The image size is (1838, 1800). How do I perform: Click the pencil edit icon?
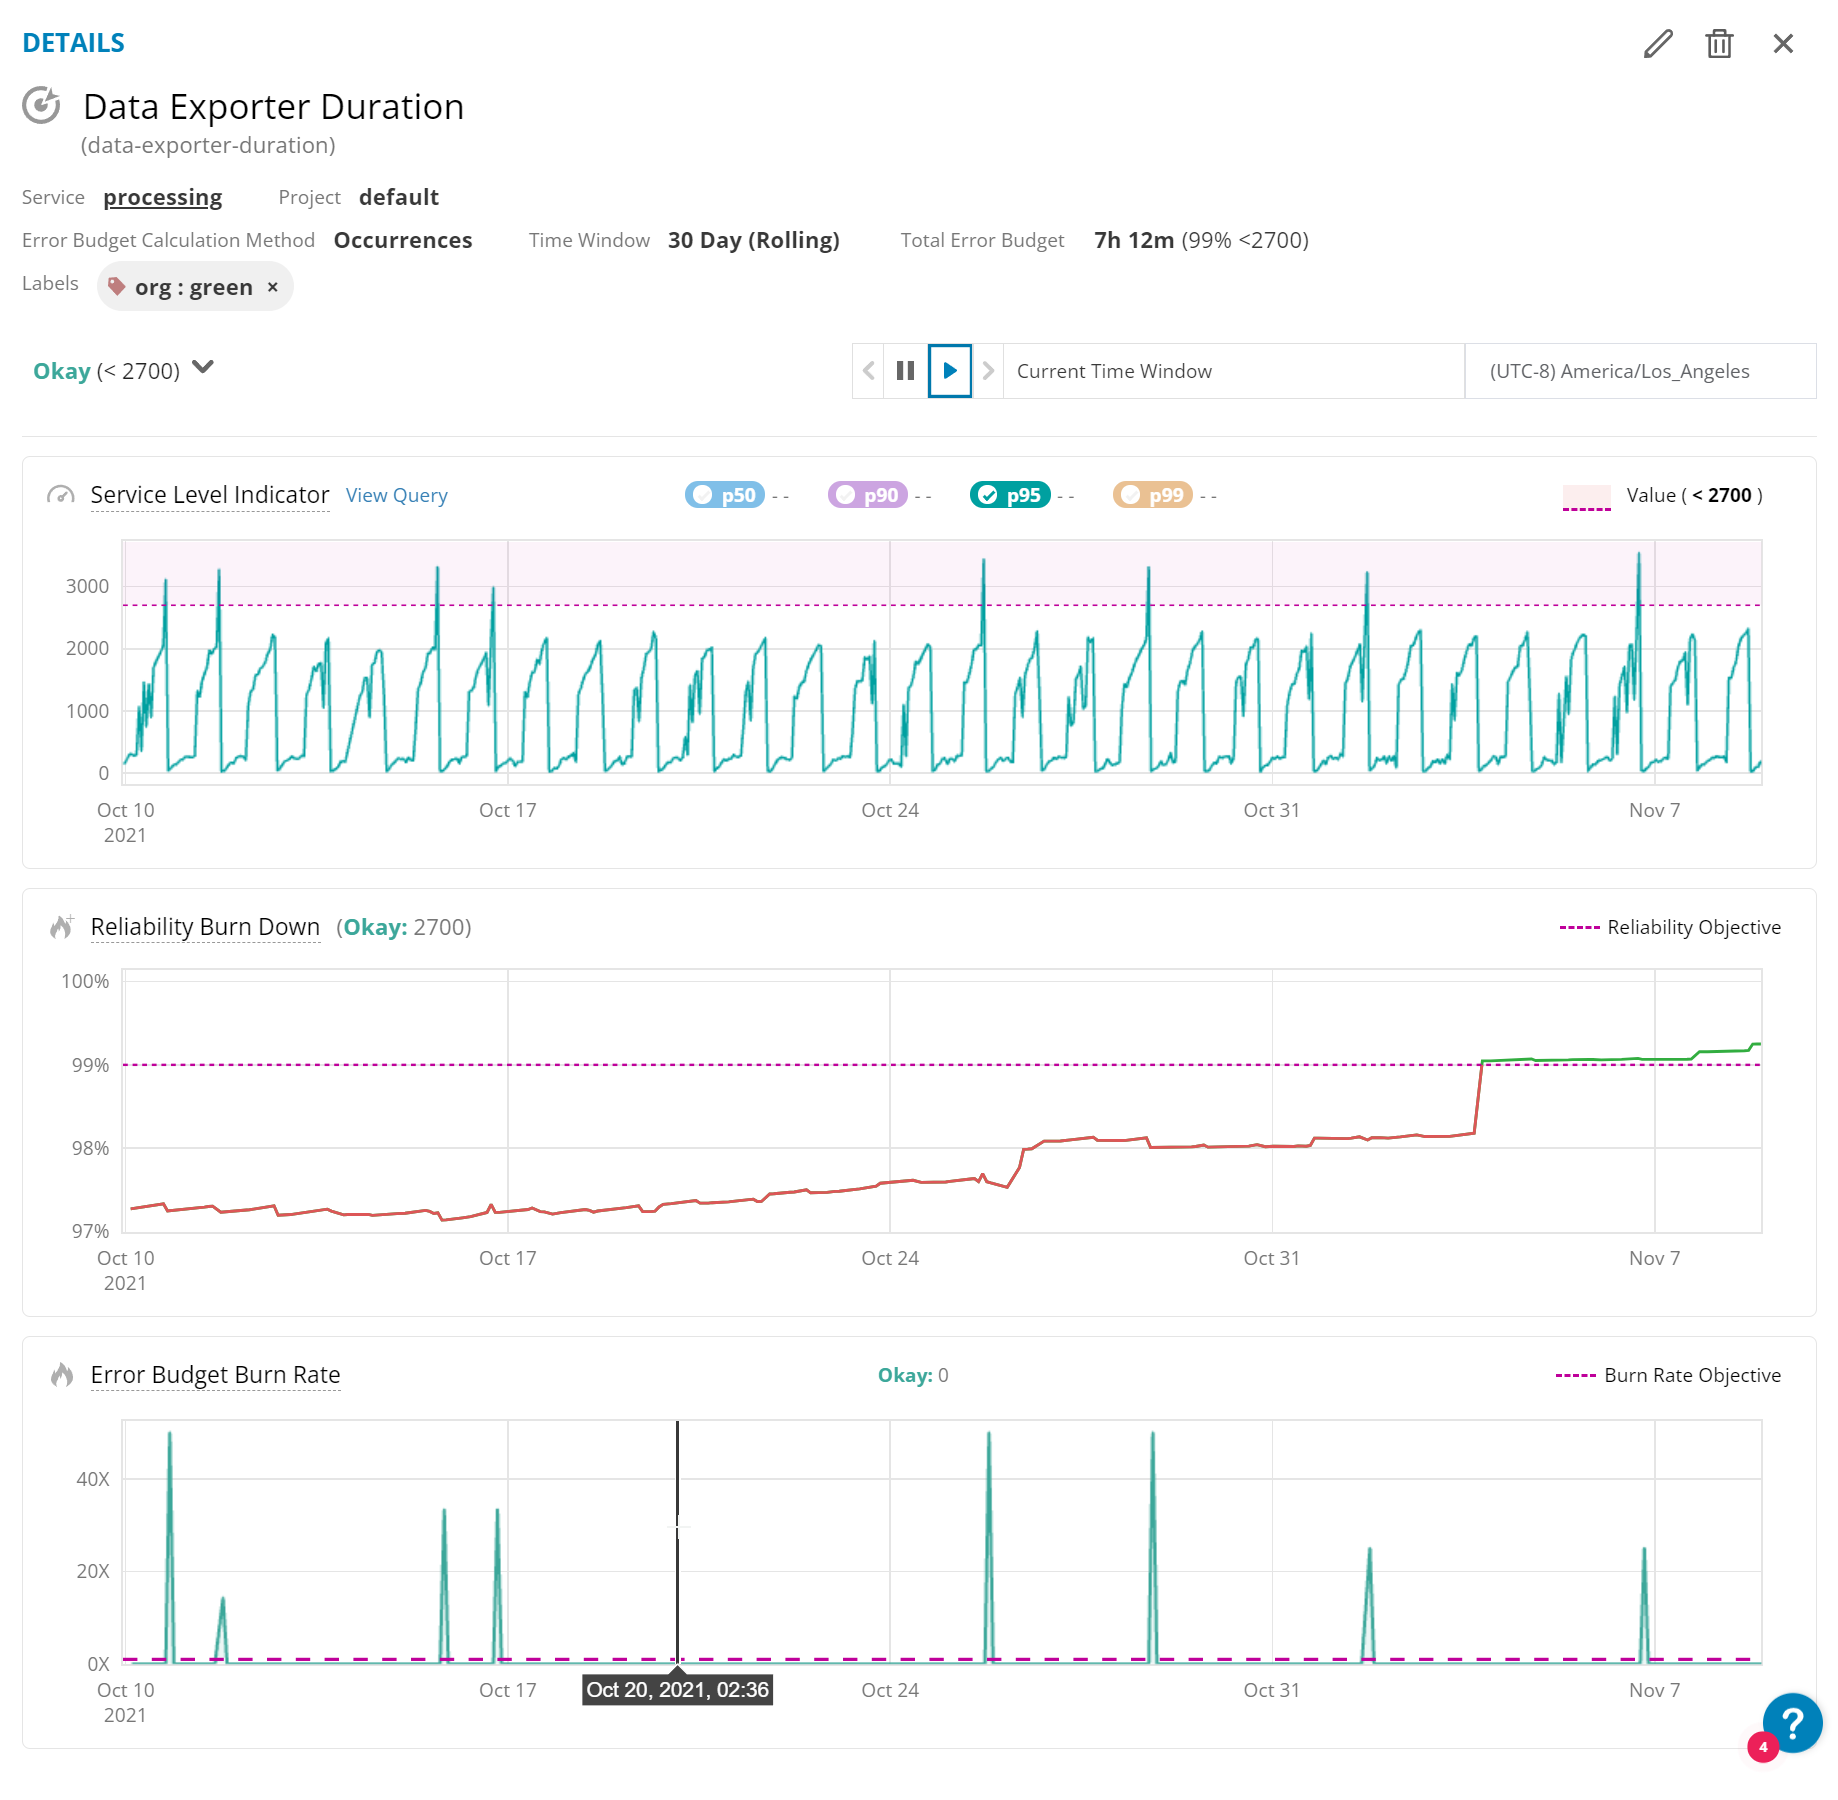[1657, 44]
